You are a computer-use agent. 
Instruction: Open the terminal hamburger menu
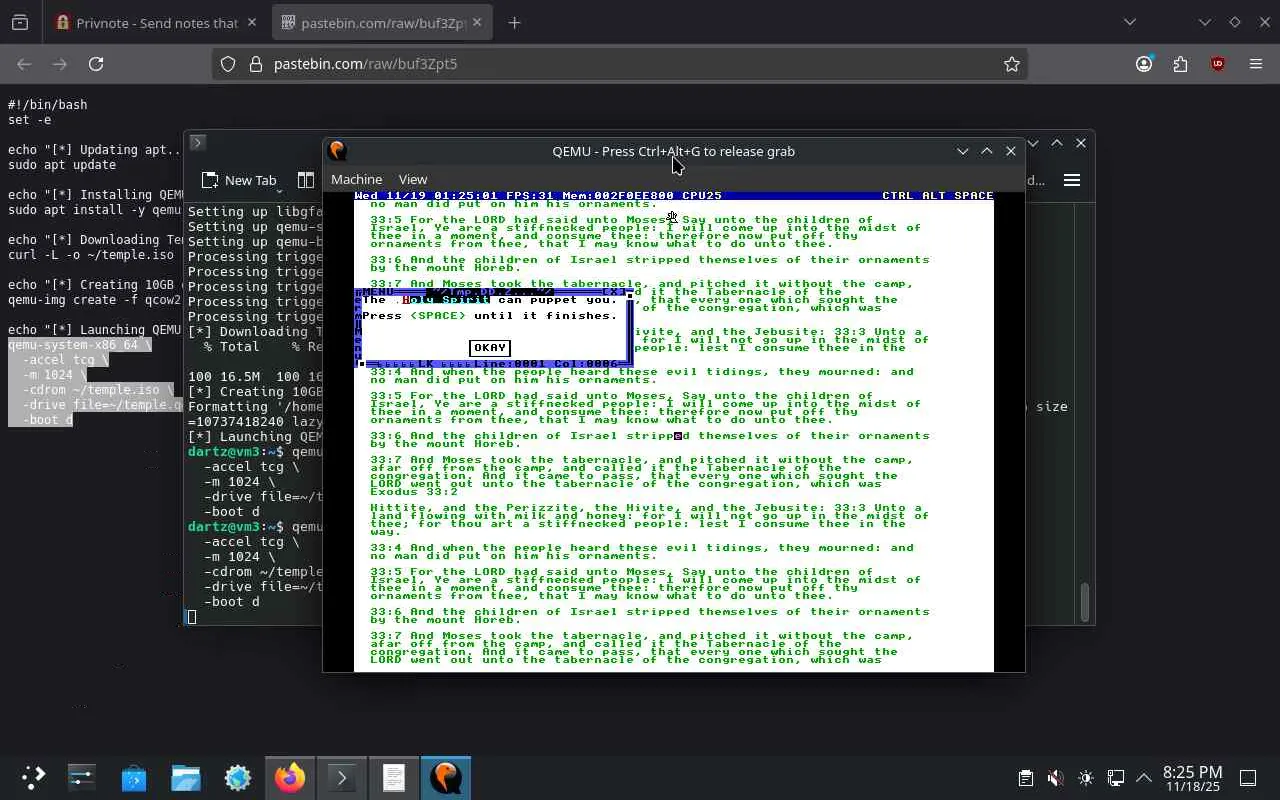point(1072,180)
